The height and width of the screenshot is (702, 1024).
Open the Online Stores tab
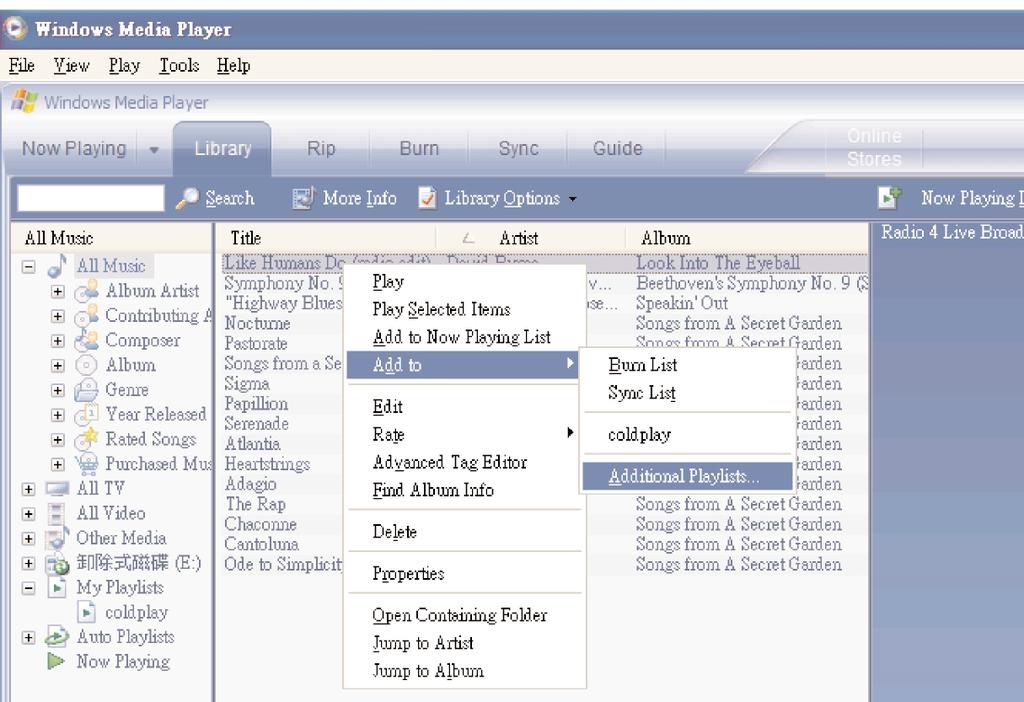coord(874,147)
